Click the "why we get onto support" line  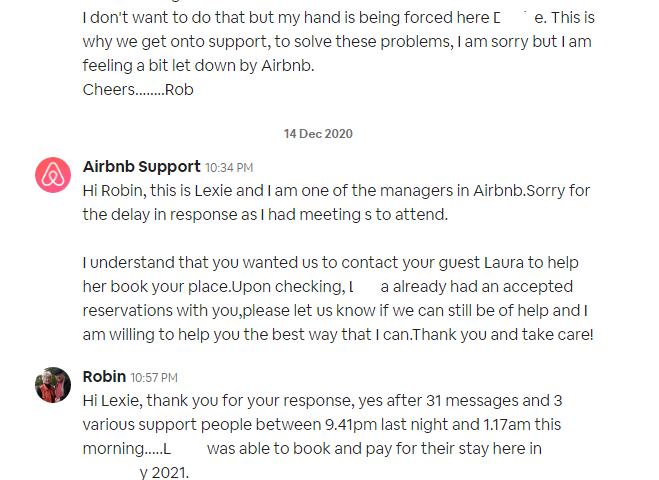point(338,42)
